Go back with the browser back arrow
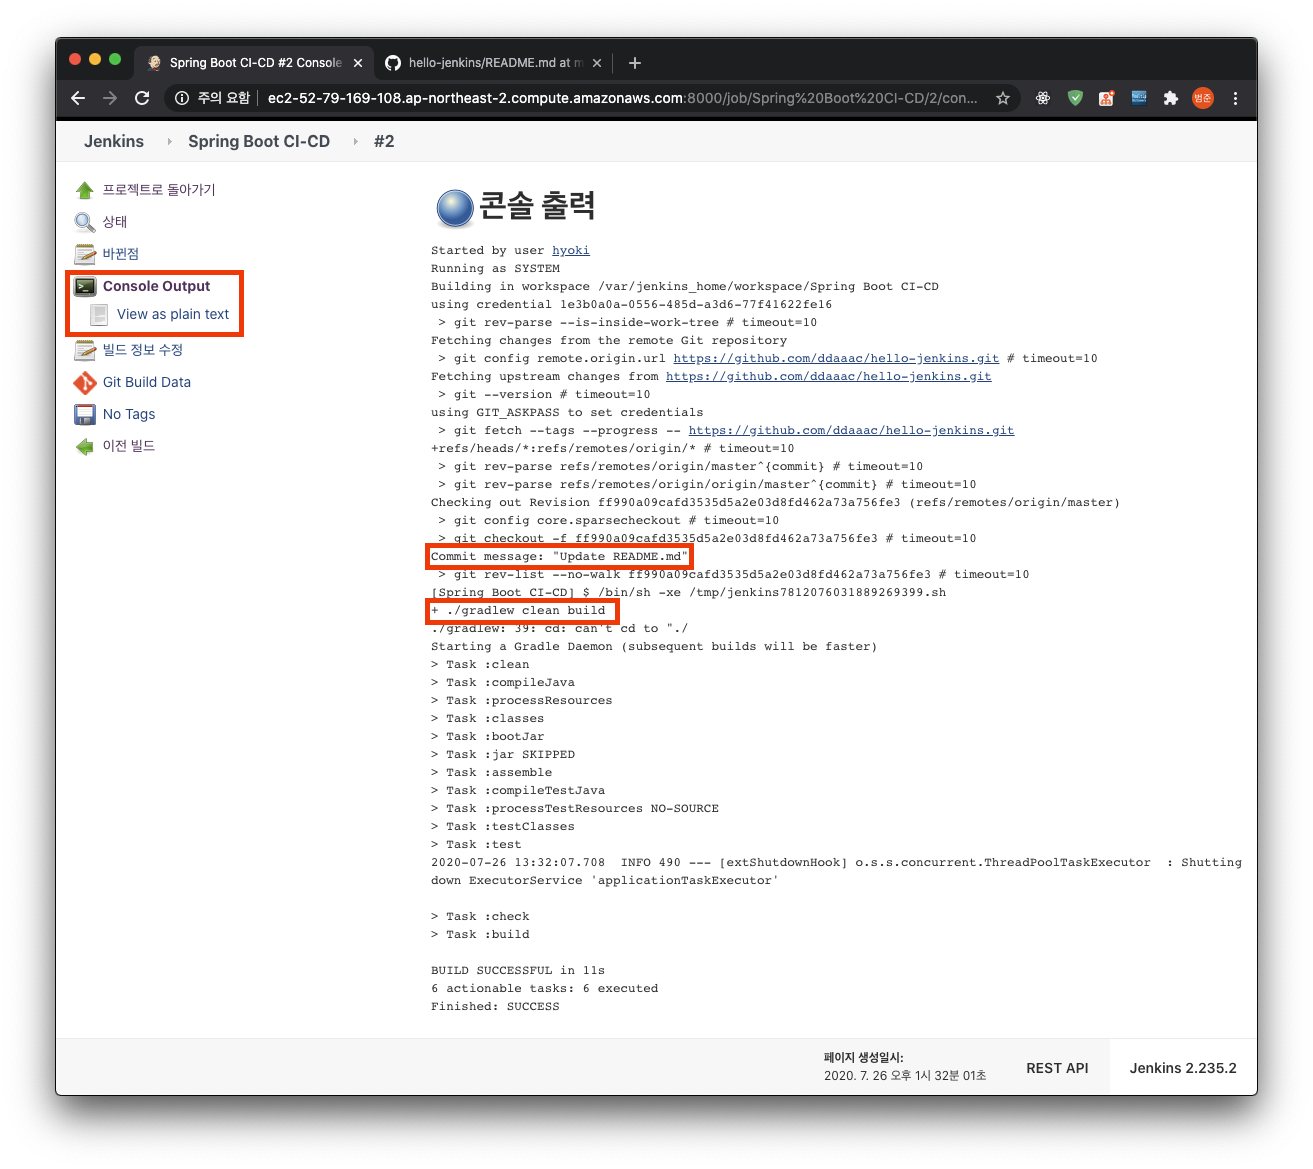 point(78,98)
